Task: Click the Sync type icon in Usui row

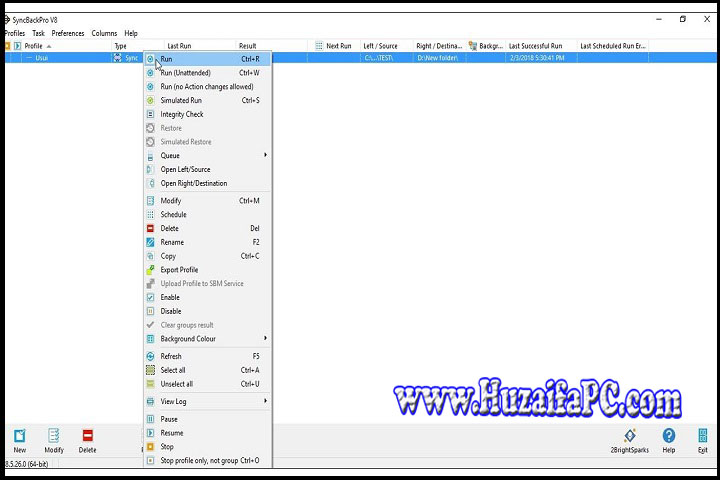Action: 118,58
